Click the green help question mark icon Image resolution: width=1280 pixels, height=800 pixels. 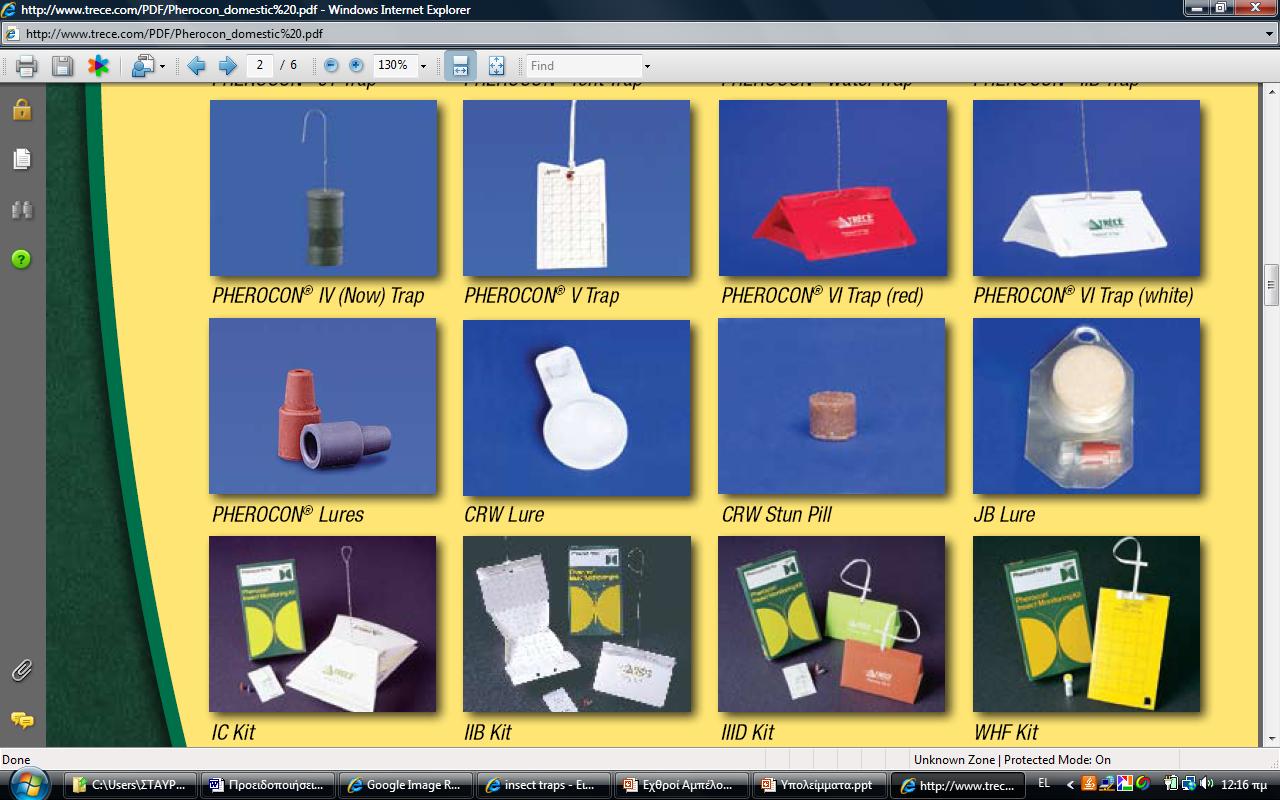click(22, 260)
